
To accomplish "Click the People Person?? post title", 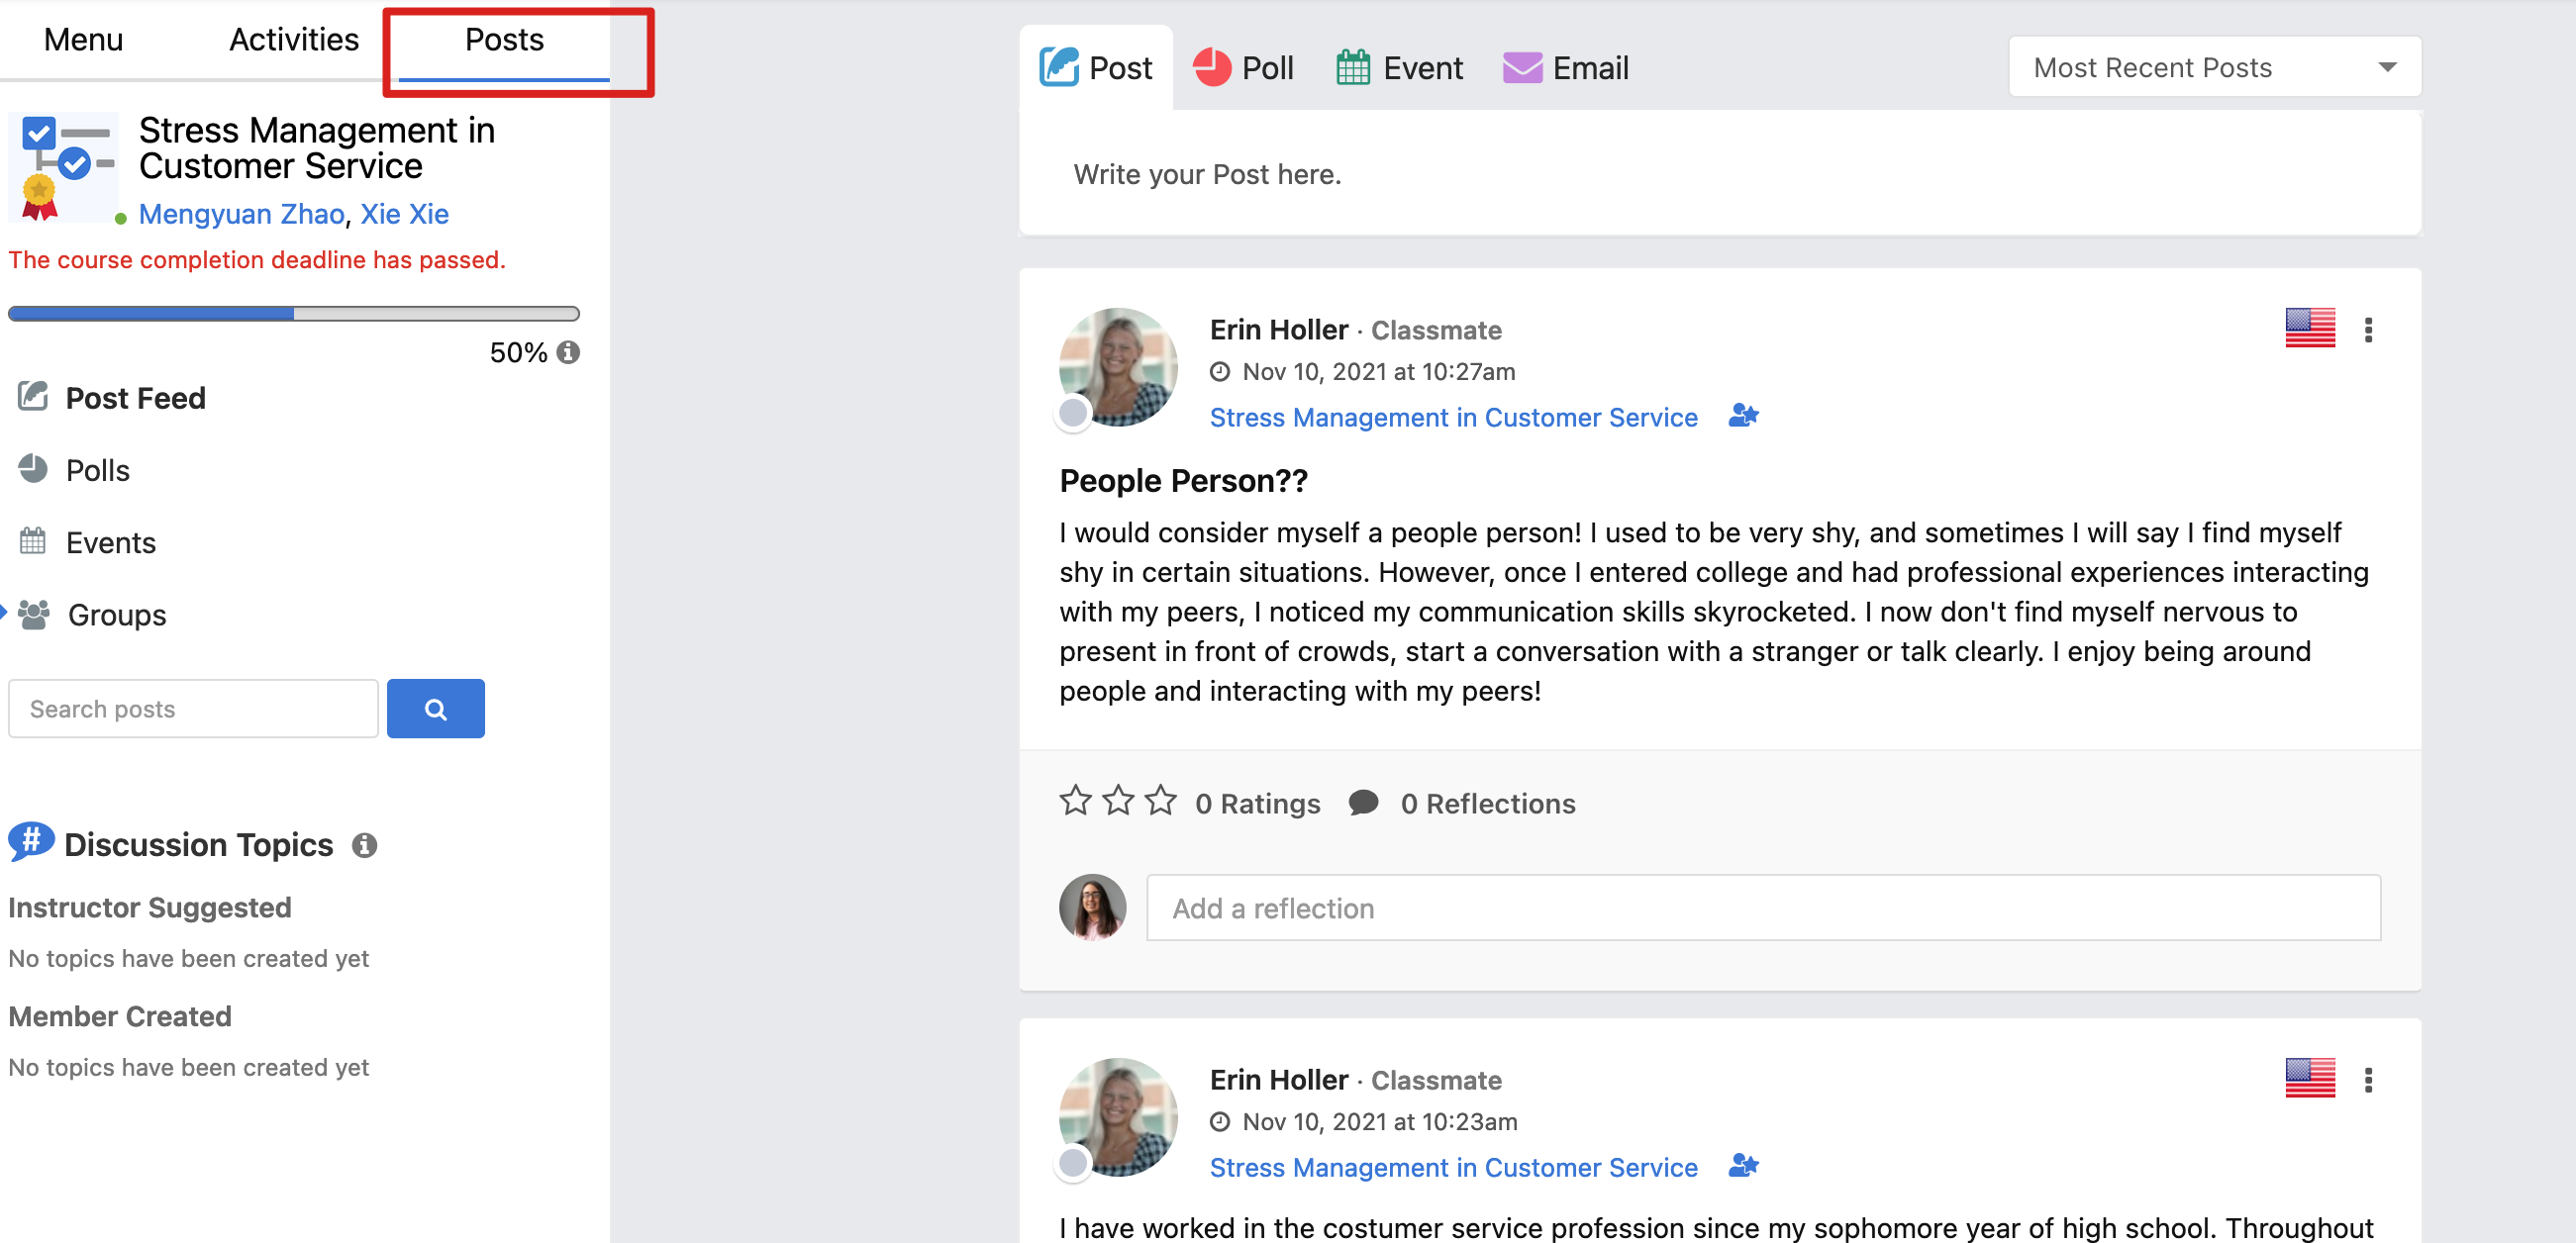I will point(1183,481).
